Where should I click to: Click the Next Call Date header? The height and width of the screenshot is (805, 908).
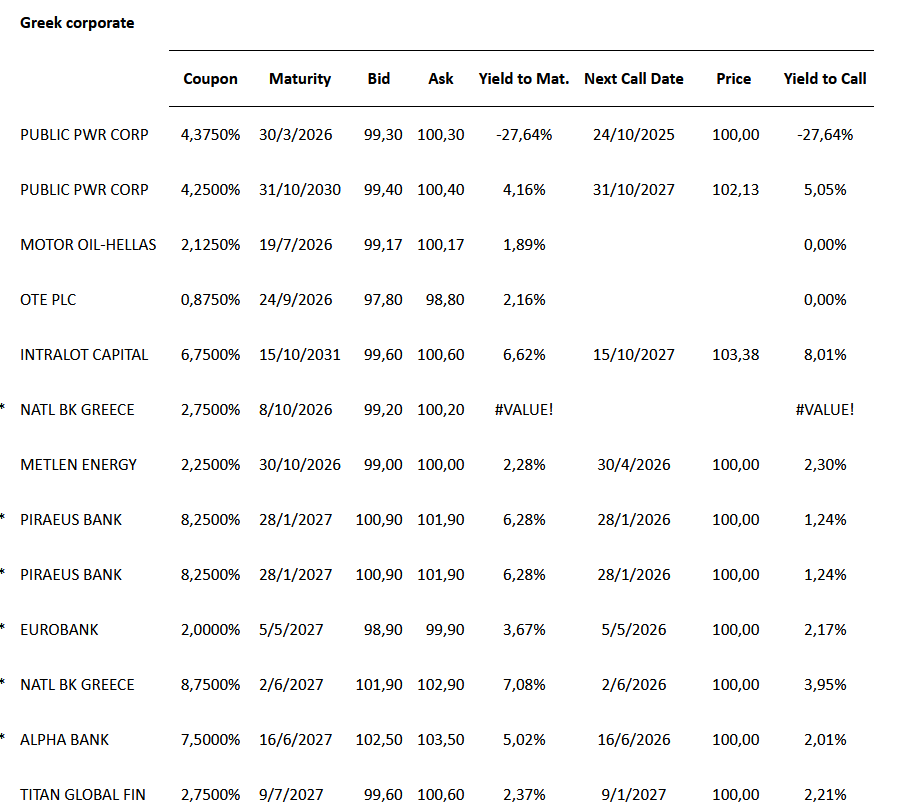tap(634, 79)
